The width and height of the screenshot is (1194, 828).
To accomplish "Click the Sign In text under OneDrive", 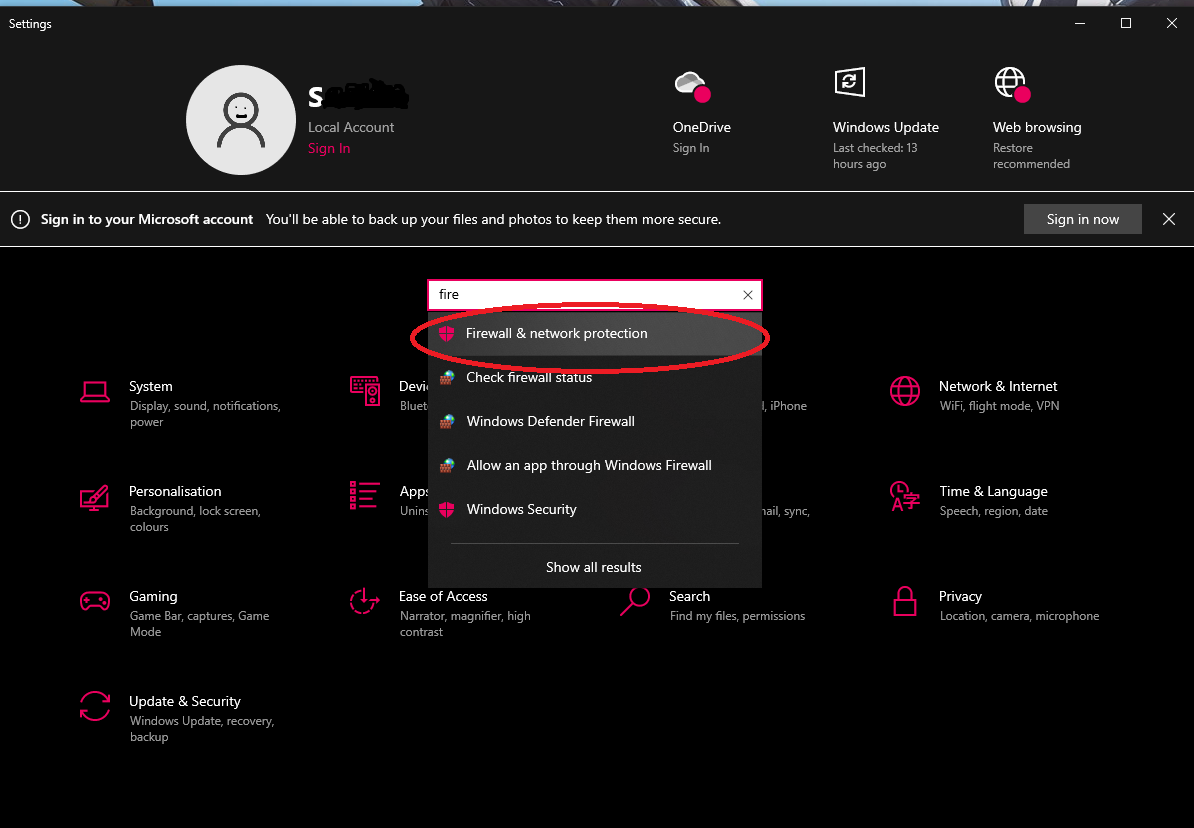I will pos(691,148).
